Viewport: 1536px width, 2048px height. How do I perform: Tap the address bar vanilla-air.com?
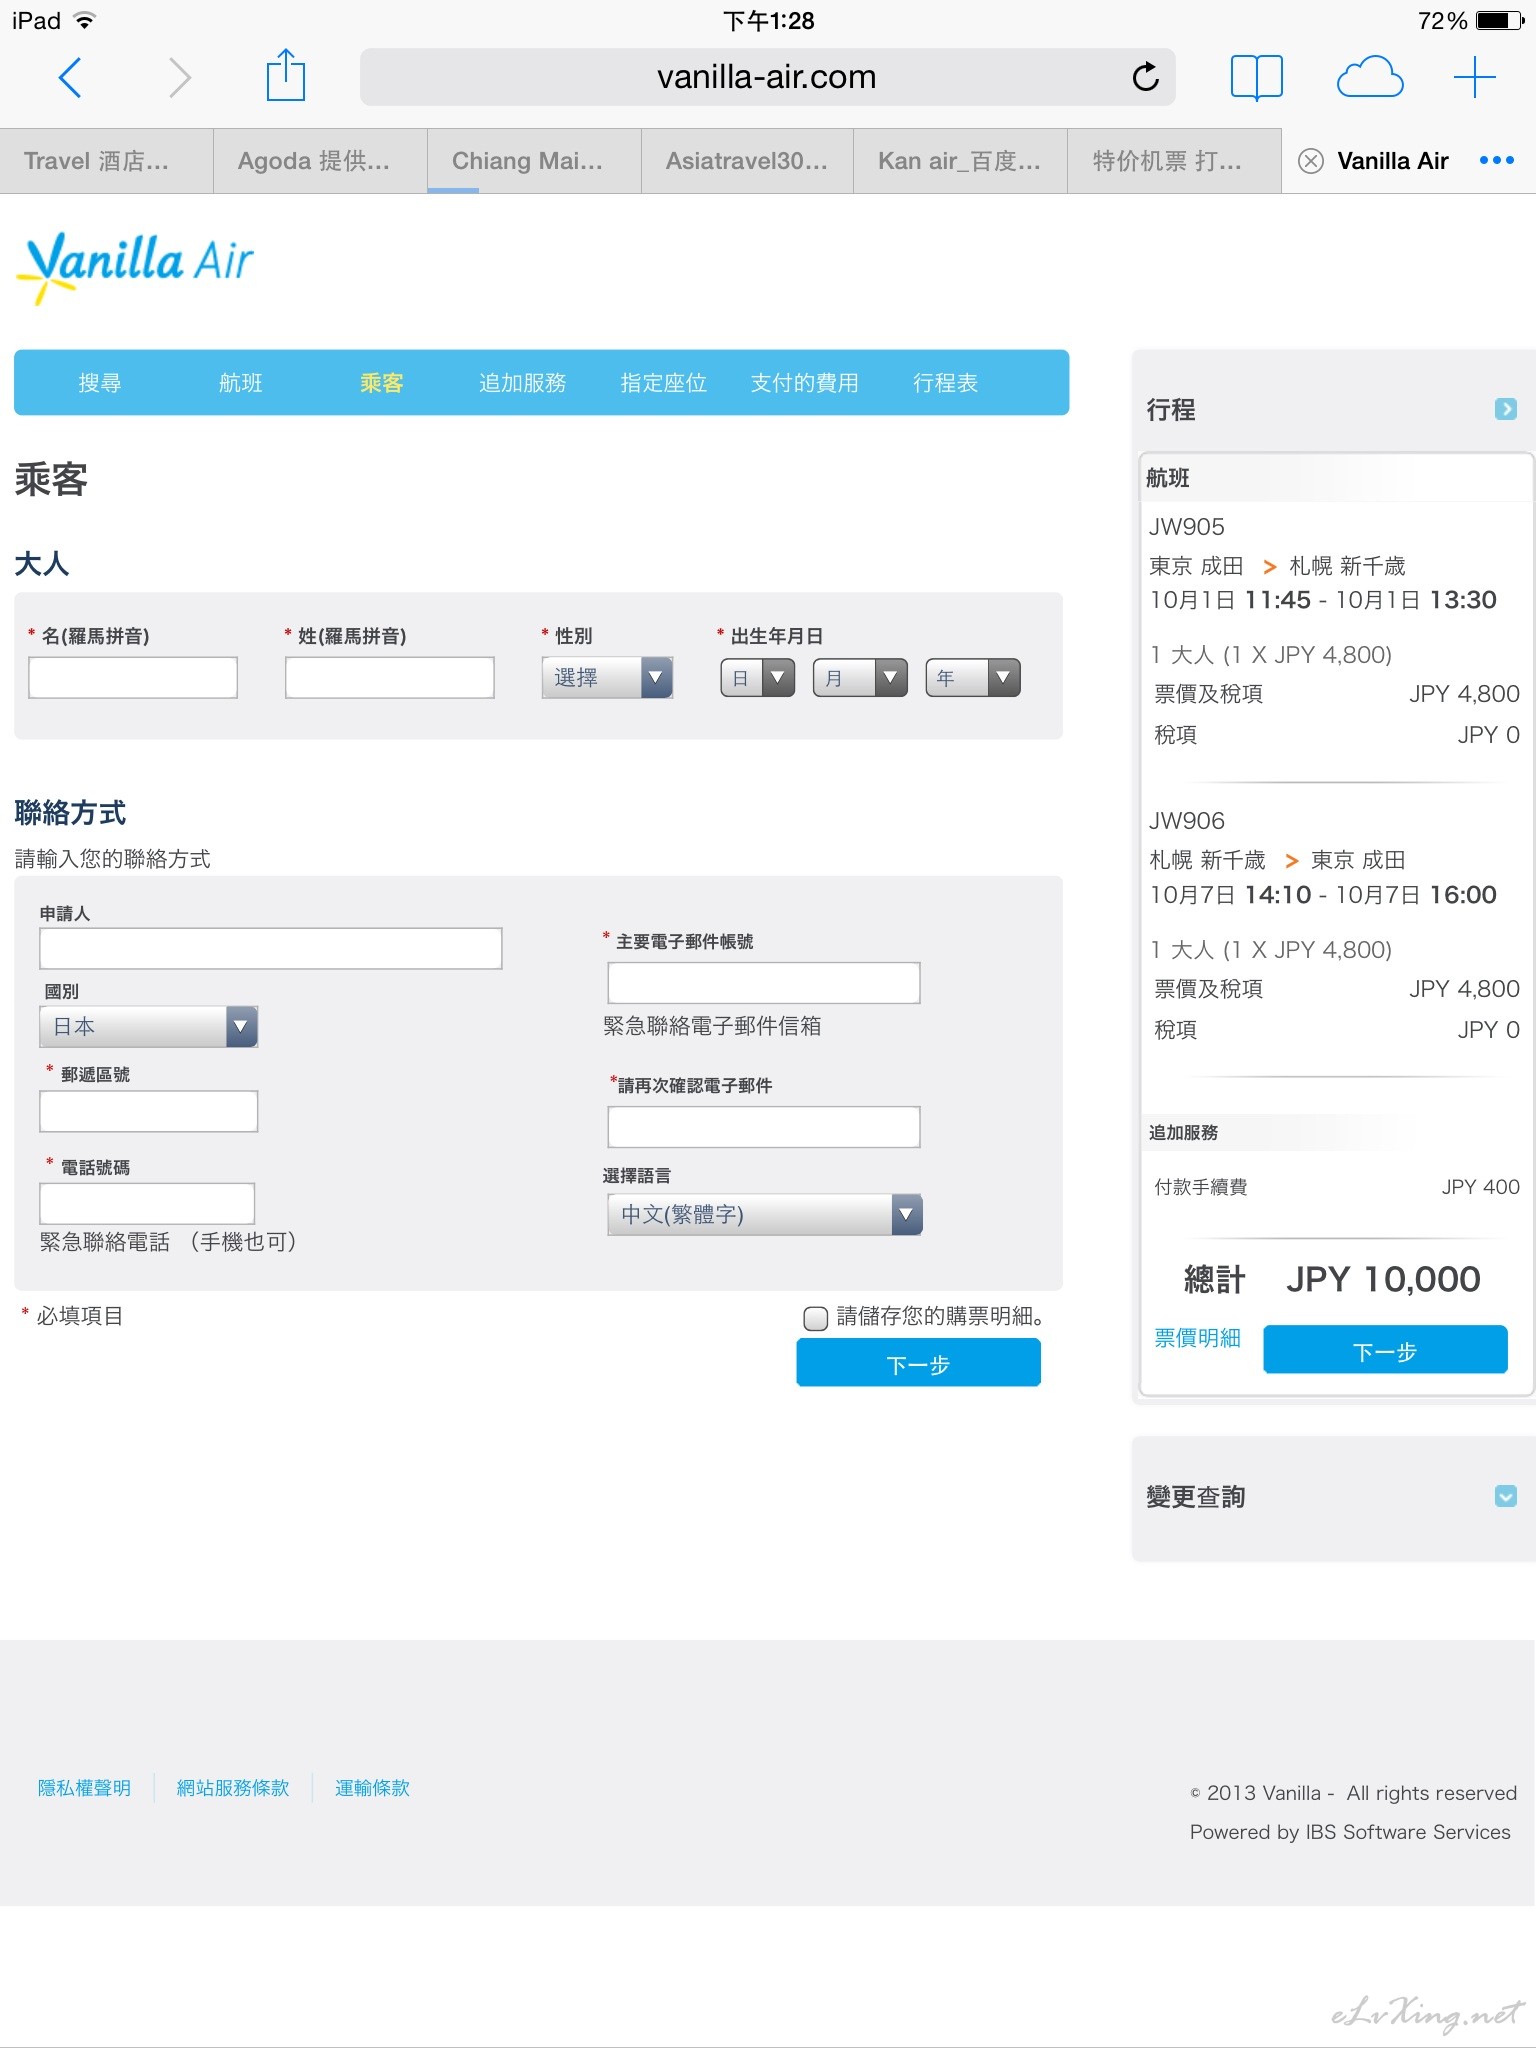[767, 77]
